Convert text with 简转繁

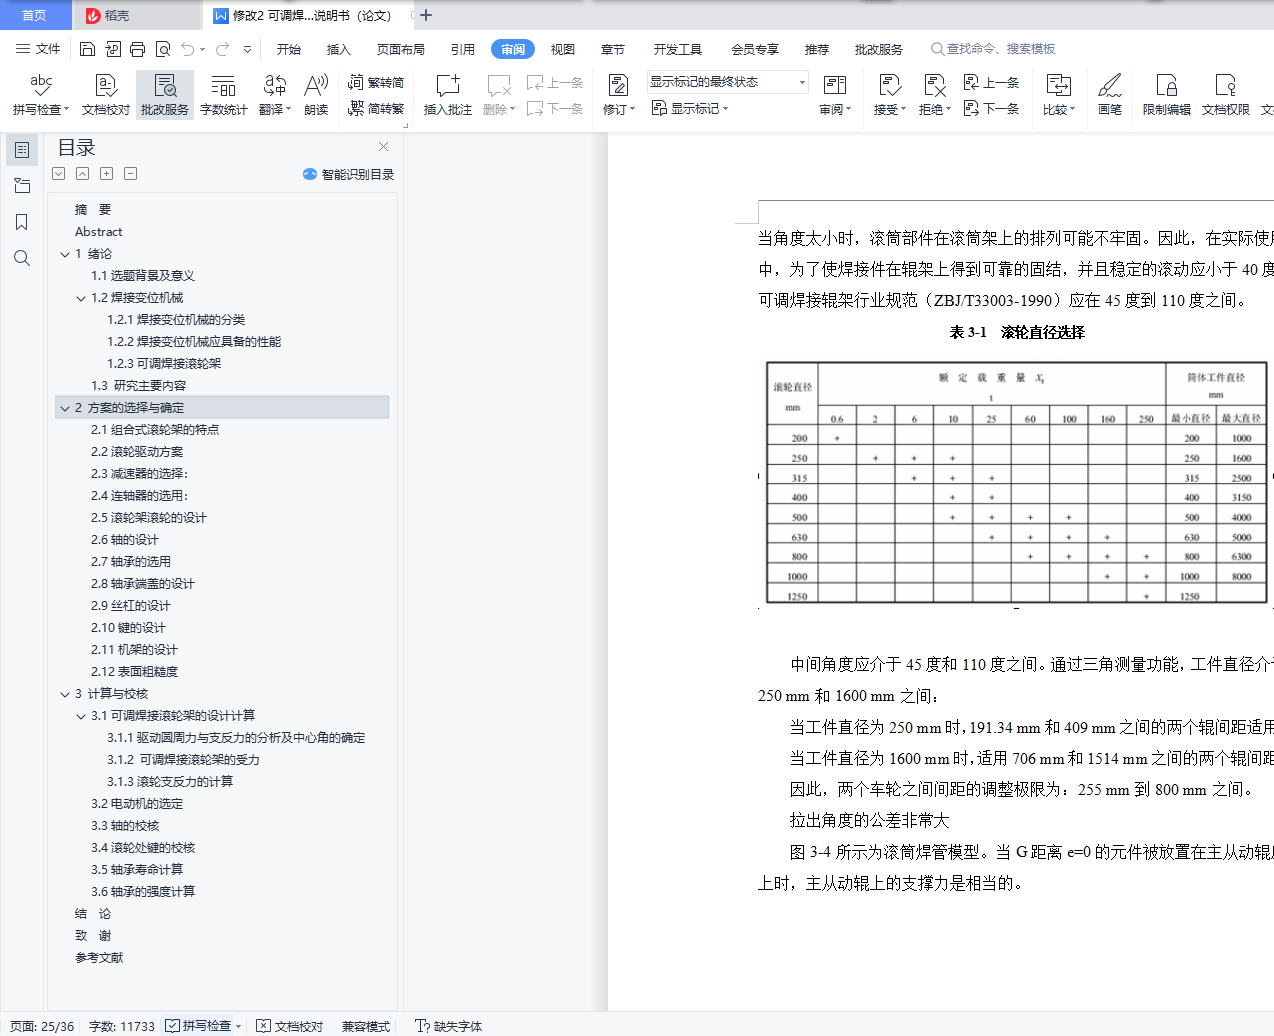377,108
